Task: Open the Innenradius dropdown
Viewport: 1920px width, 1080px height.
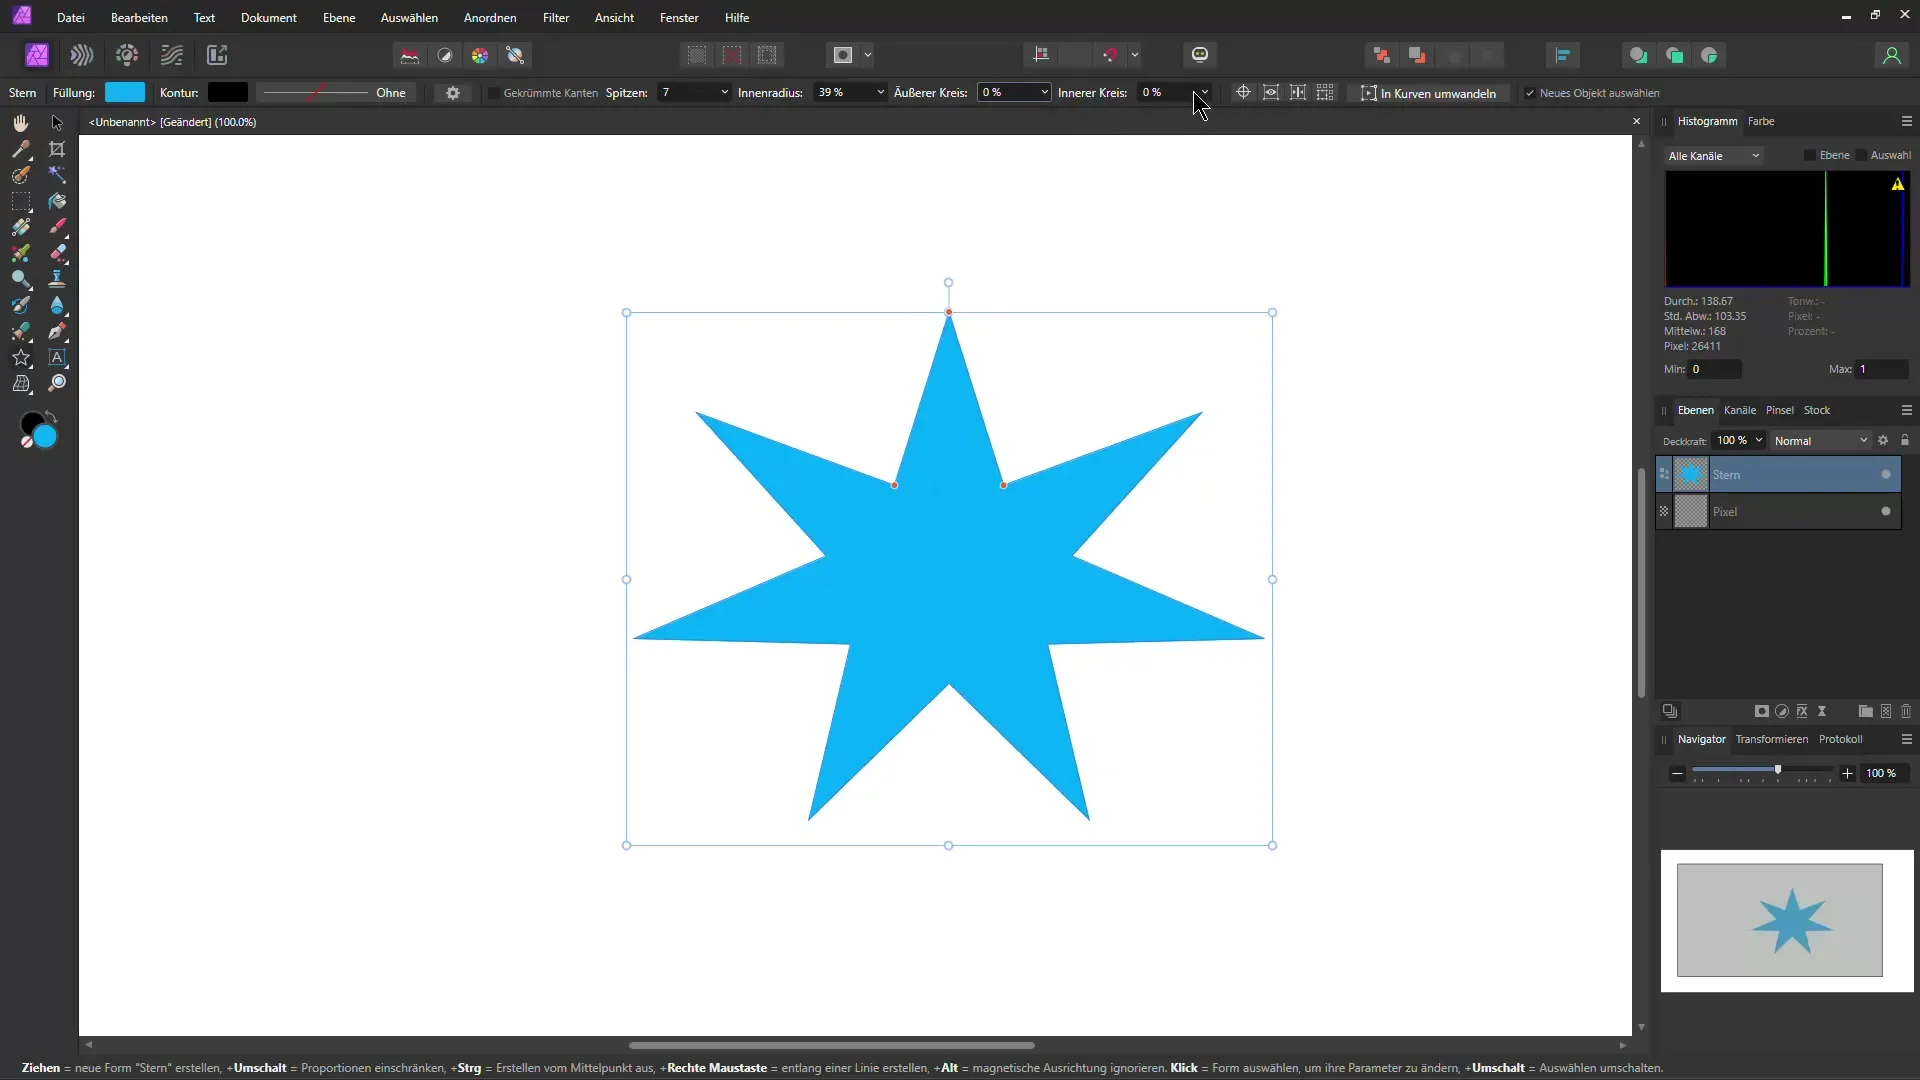Action: pos(880,92)
